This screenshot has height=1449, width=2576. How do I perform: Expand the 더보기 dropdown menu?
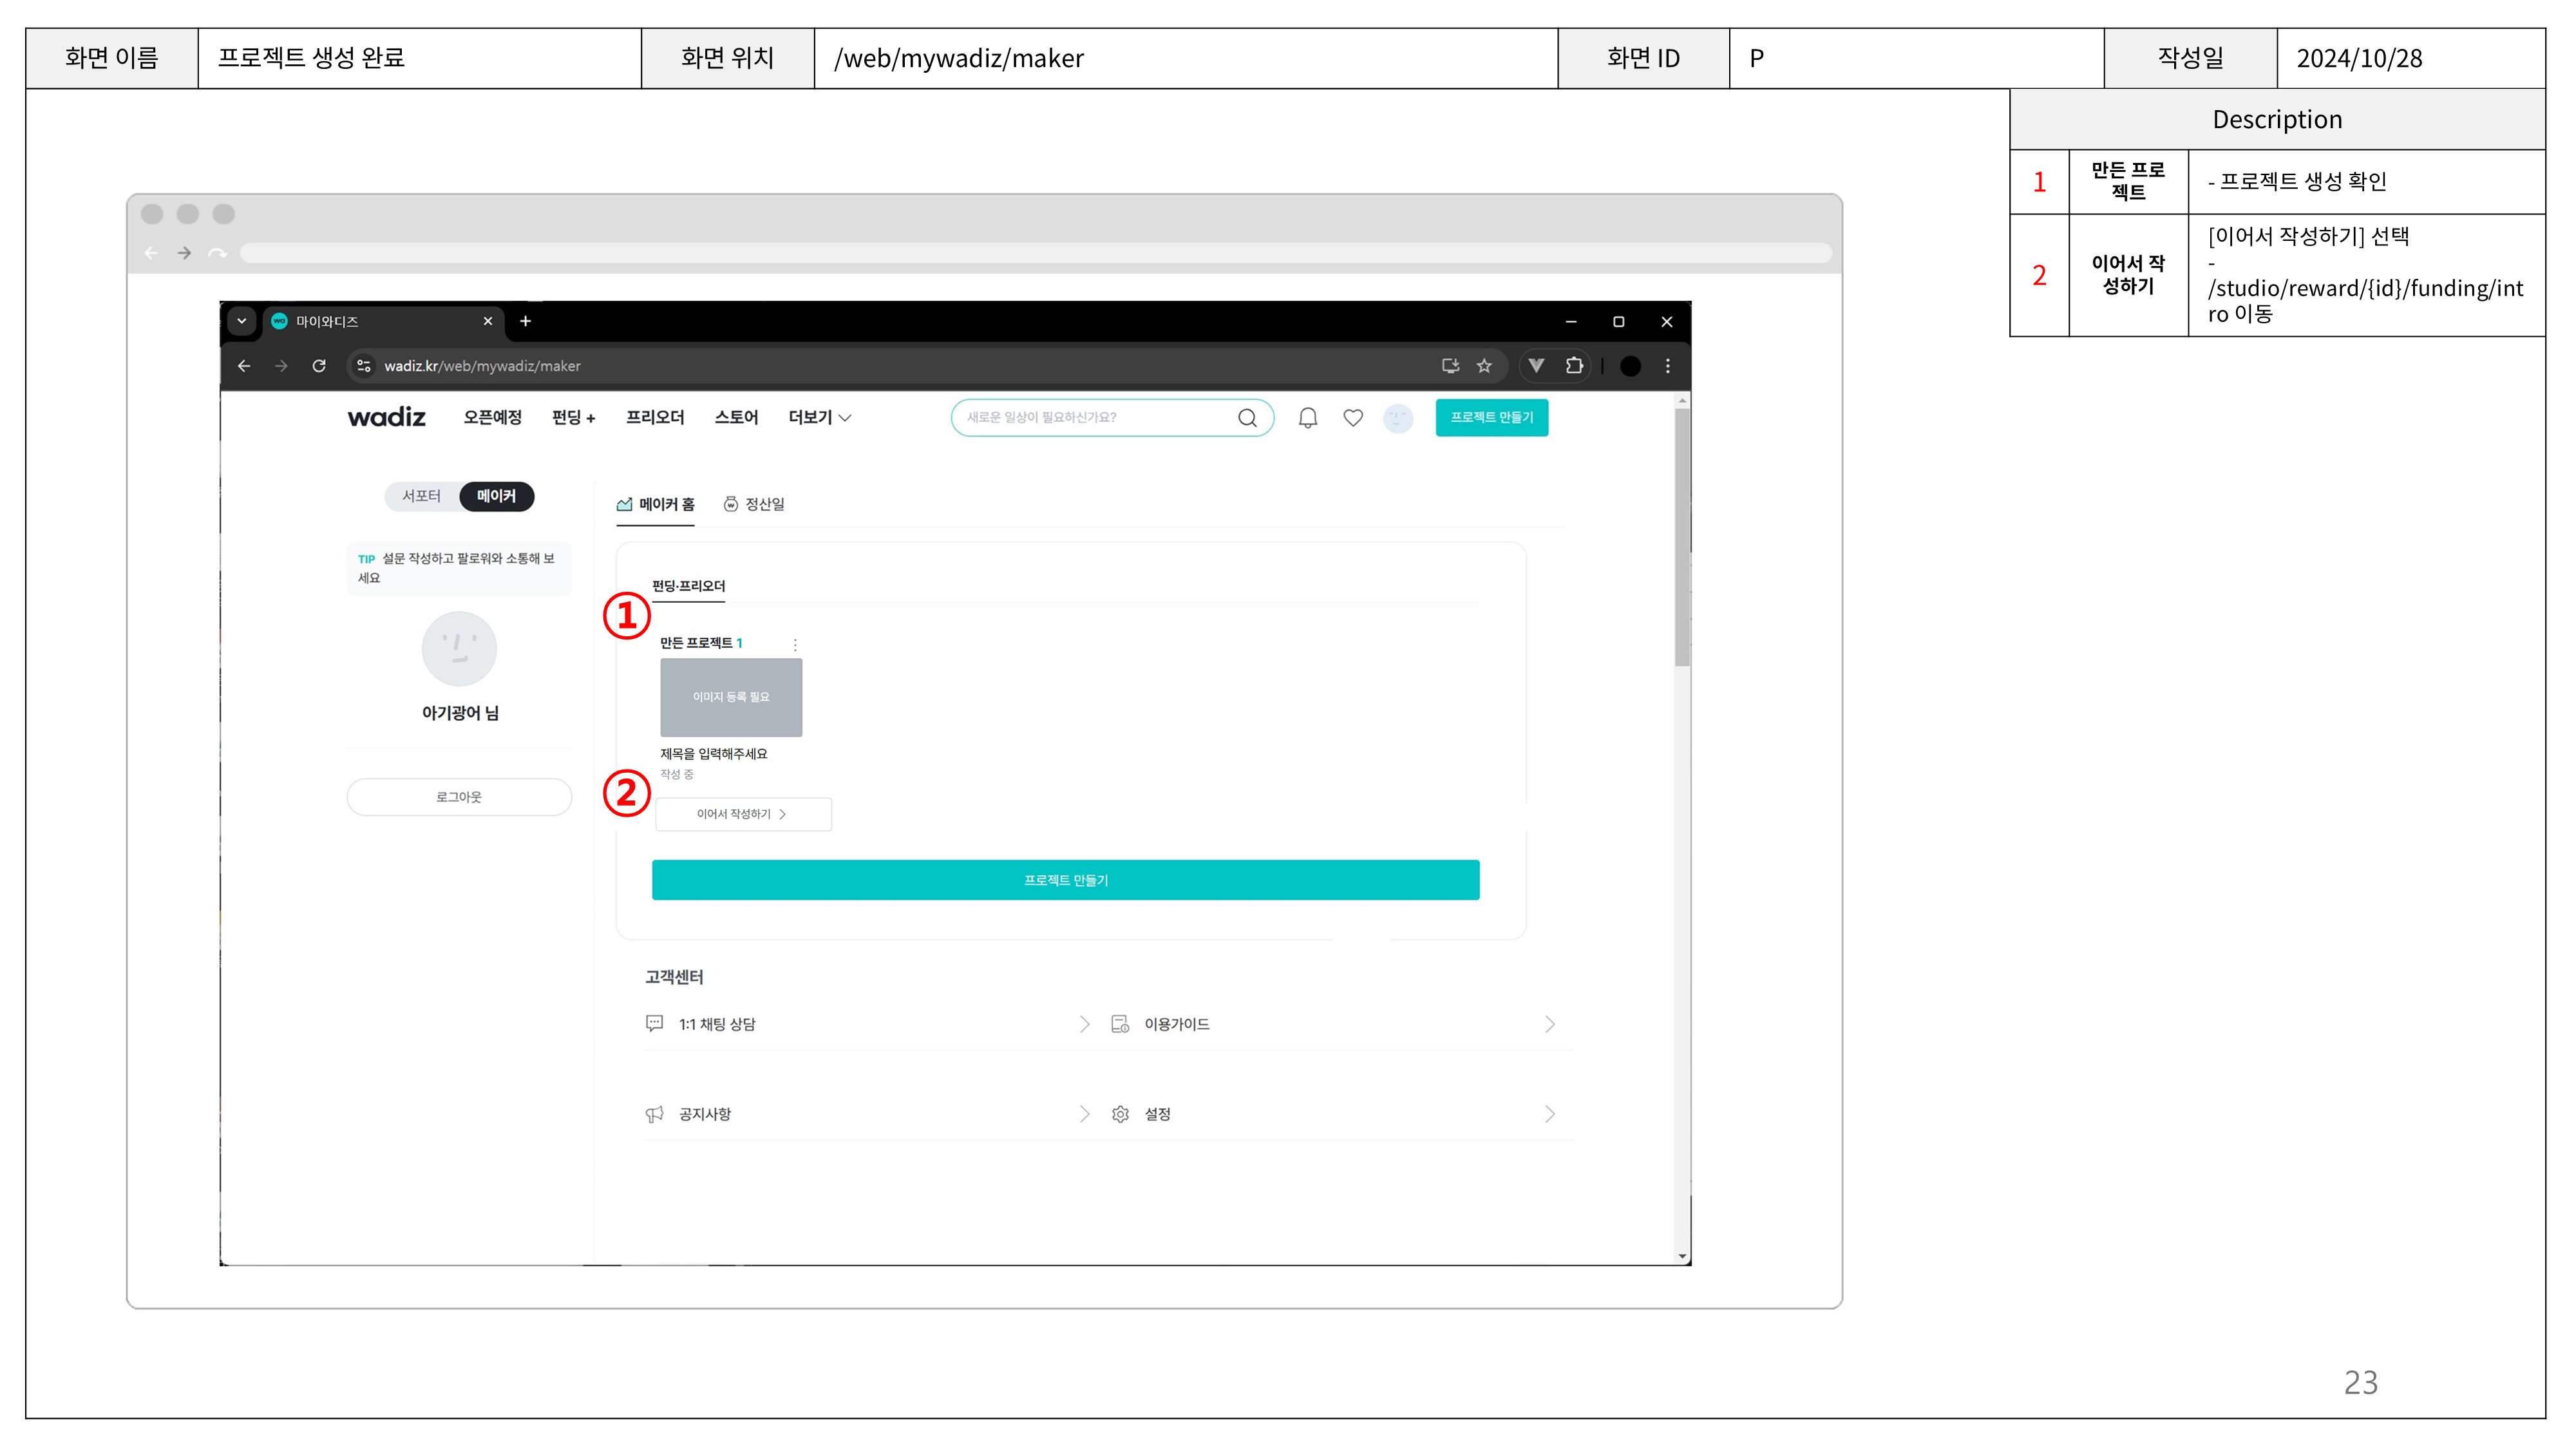pos(819,418)
